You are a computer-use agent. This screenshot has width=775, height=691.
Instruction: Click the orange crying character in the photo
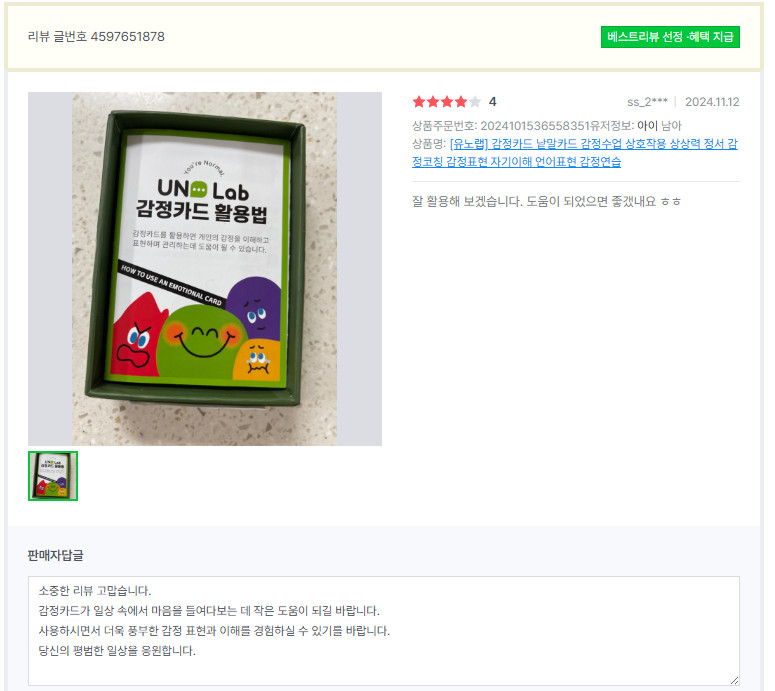(257, 359)
